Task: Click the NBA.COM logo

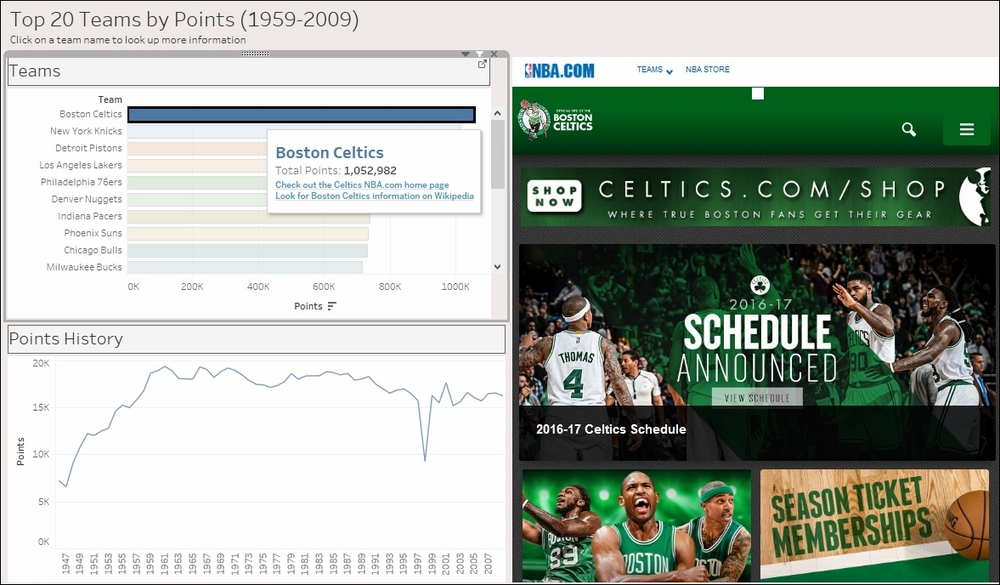Action: [x=559, y=70]
